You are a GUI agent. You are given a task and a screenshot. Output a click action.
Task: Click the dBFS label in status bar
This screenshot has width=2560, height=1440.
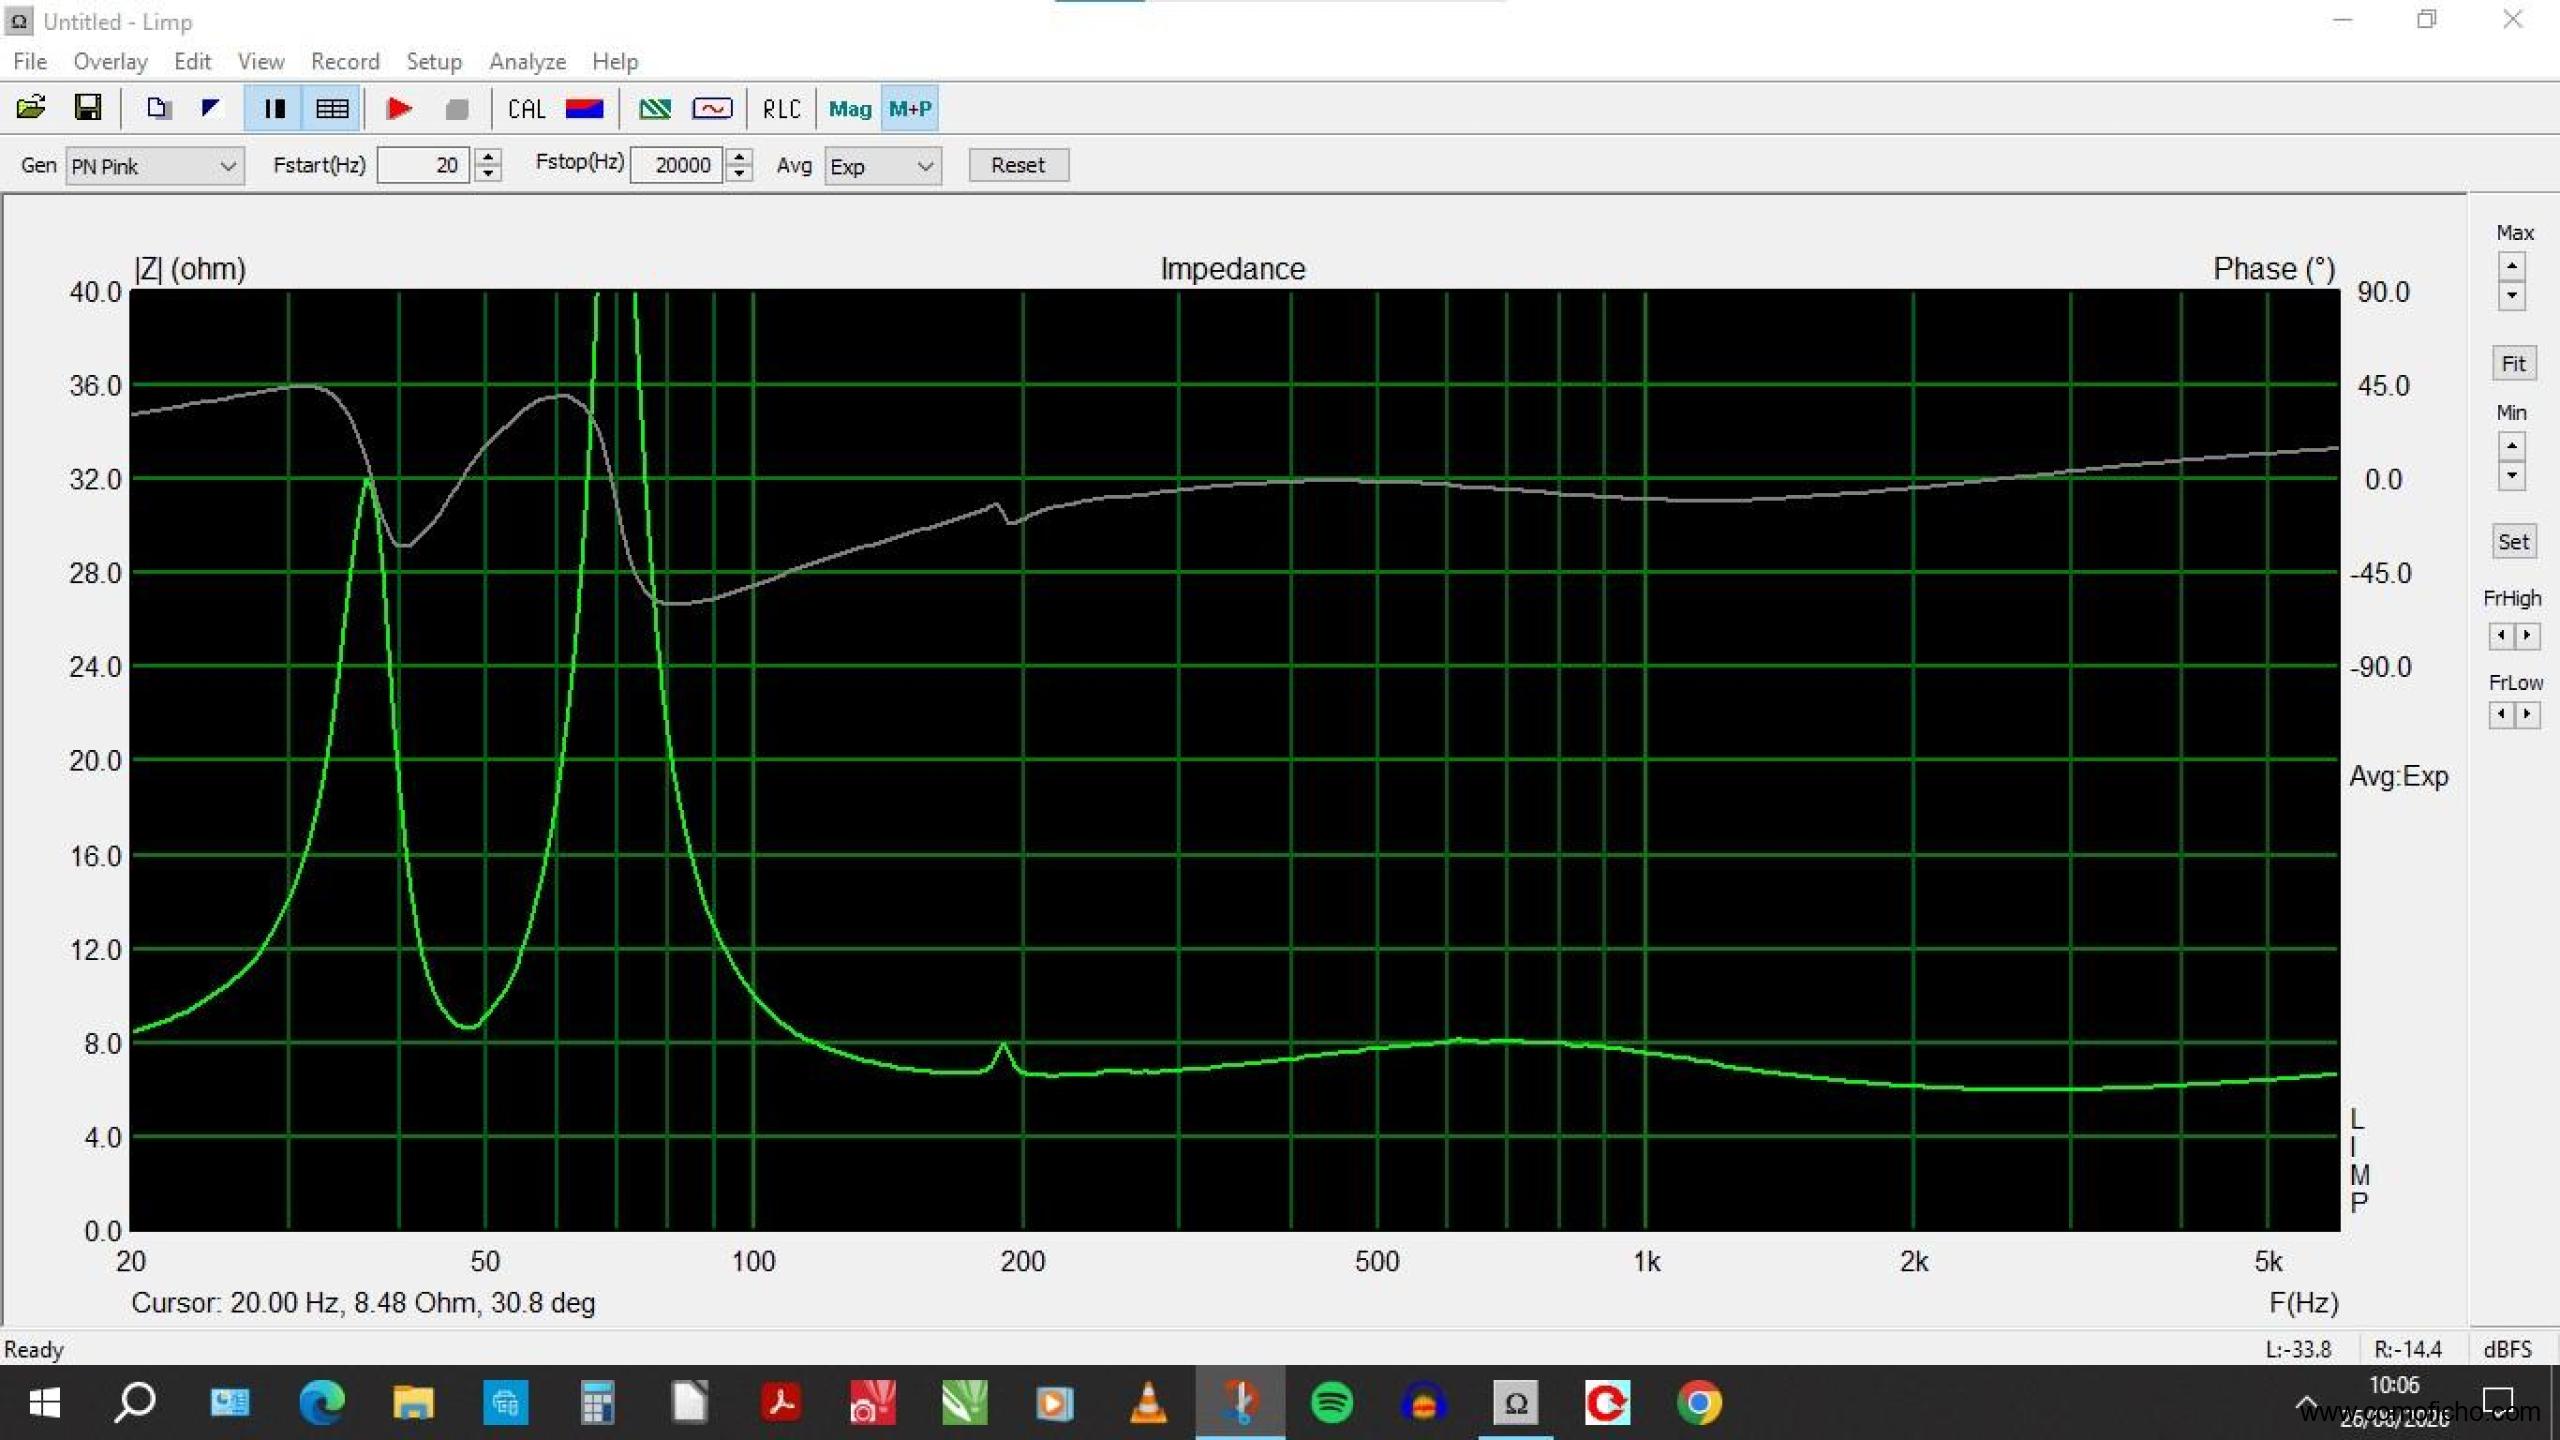tap(2508, 1349)
